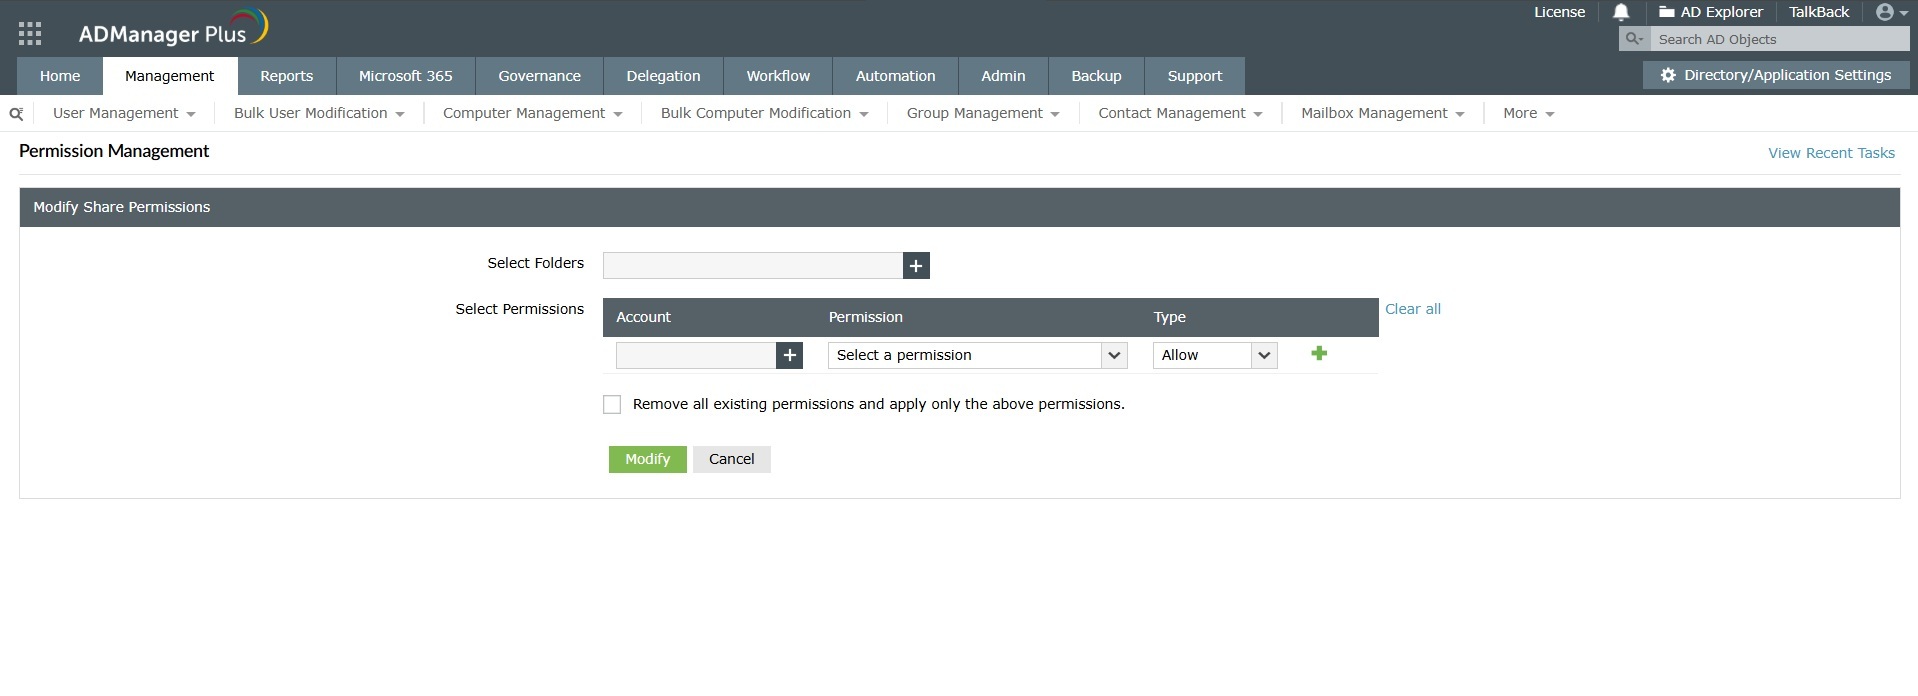Expand the More menu
The width and height of the screenshot is (1918, 696).
(x=1528, y=113)
